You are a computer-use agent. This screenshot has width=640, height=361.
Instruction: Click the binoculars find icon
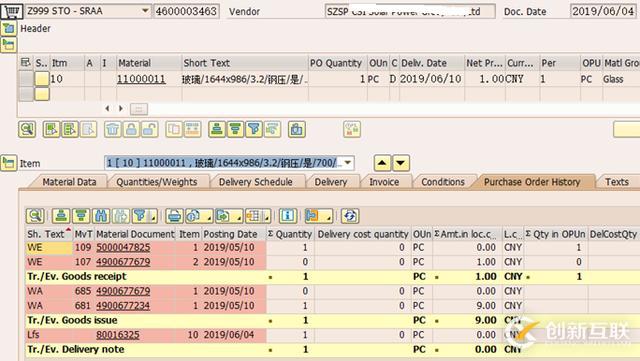tap(101, 216)
